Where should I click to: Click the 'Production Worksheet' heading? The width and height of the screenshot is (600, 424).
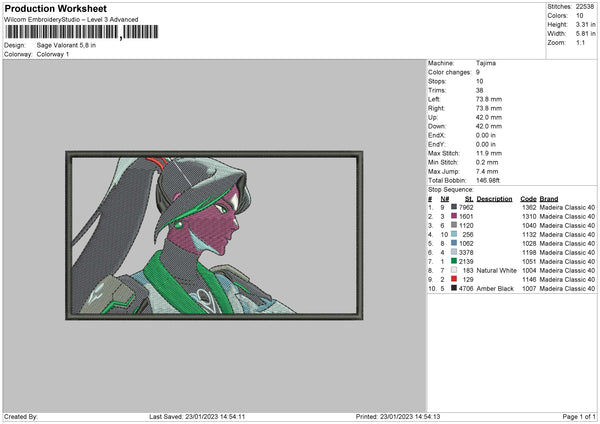point(55,9)
